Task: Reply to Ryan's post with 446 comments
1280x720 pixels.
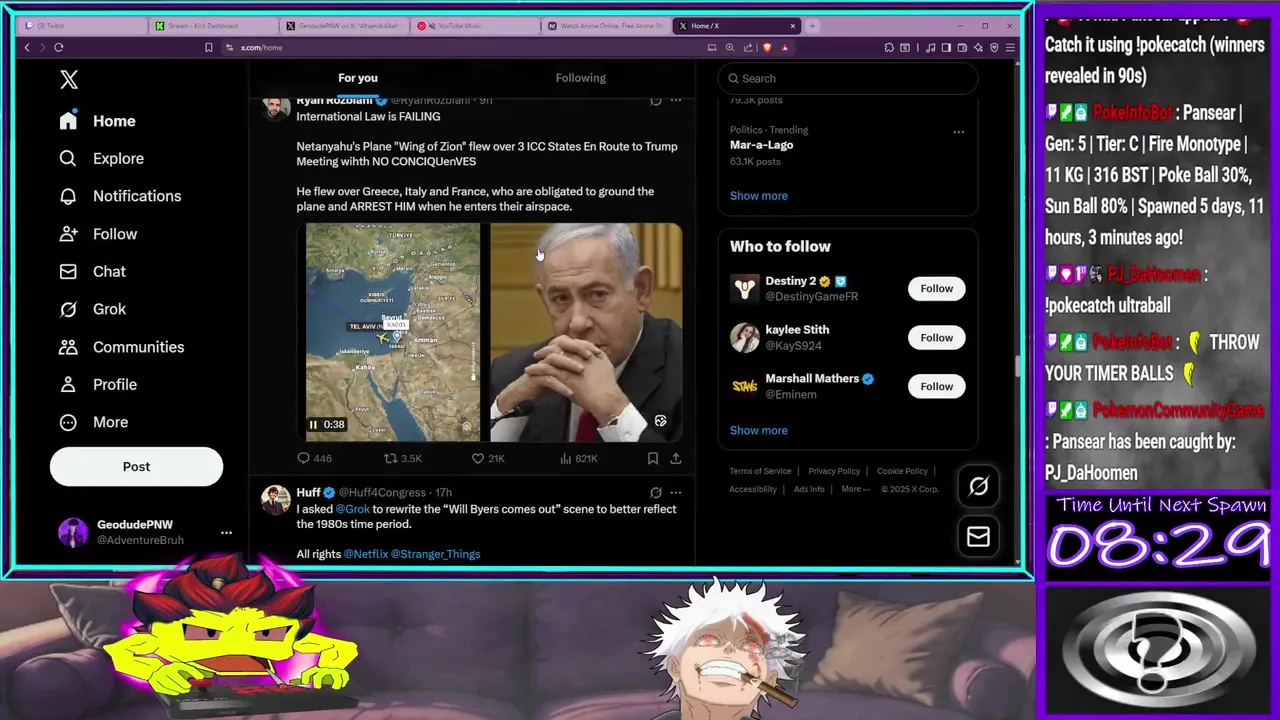Action: point(314,458)
